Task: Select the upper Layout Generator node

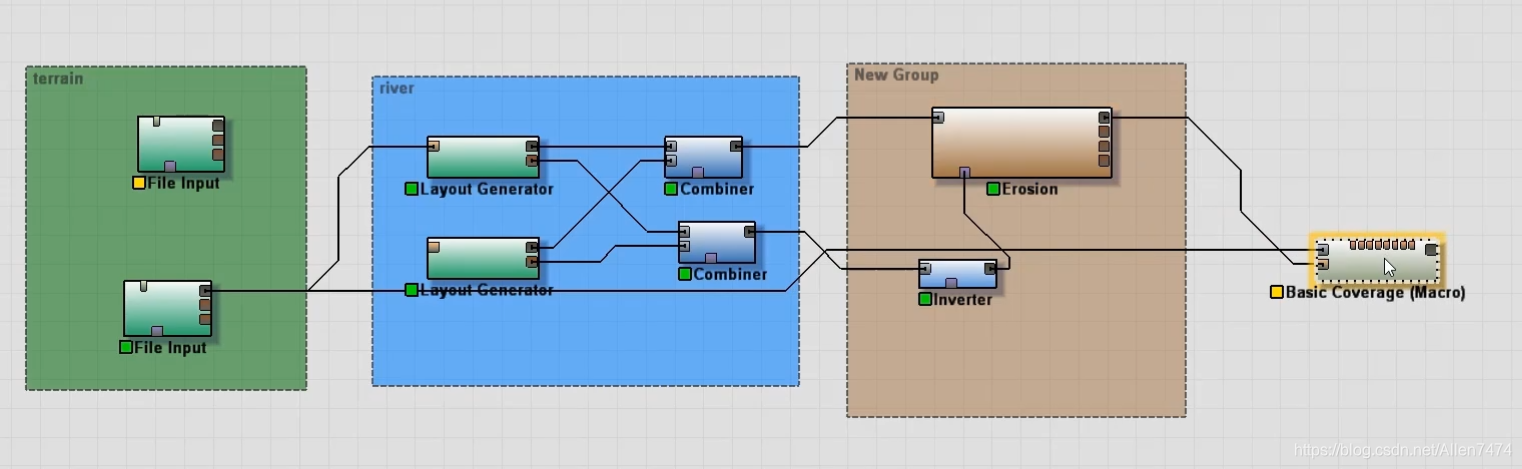Action: point(483,158)
